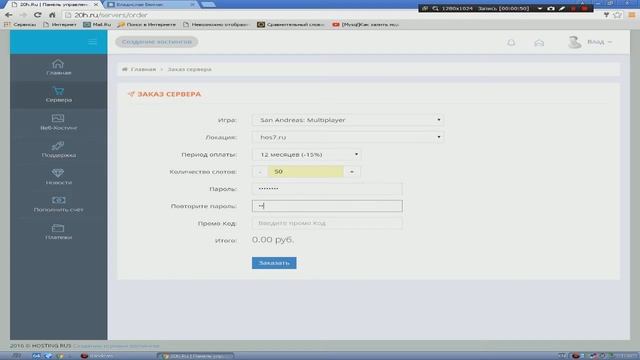Focus the Промо Код input field
Viewport: 640px width, 360px height.
pos(327,223)
